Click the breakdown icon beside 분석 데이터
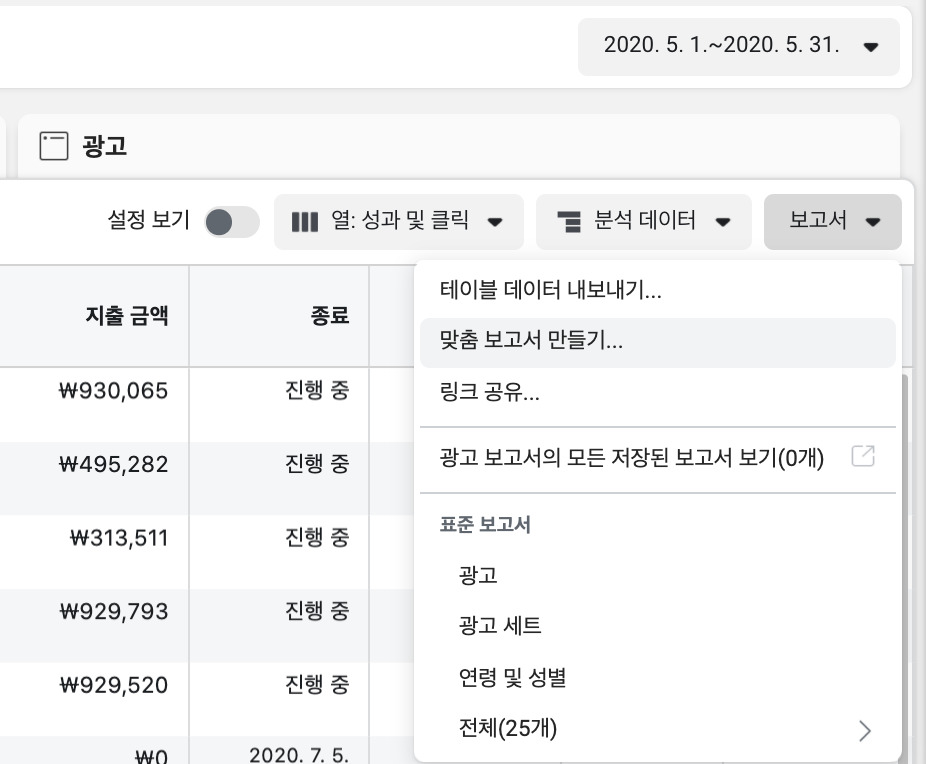926x764 pixels. point(569,222)
